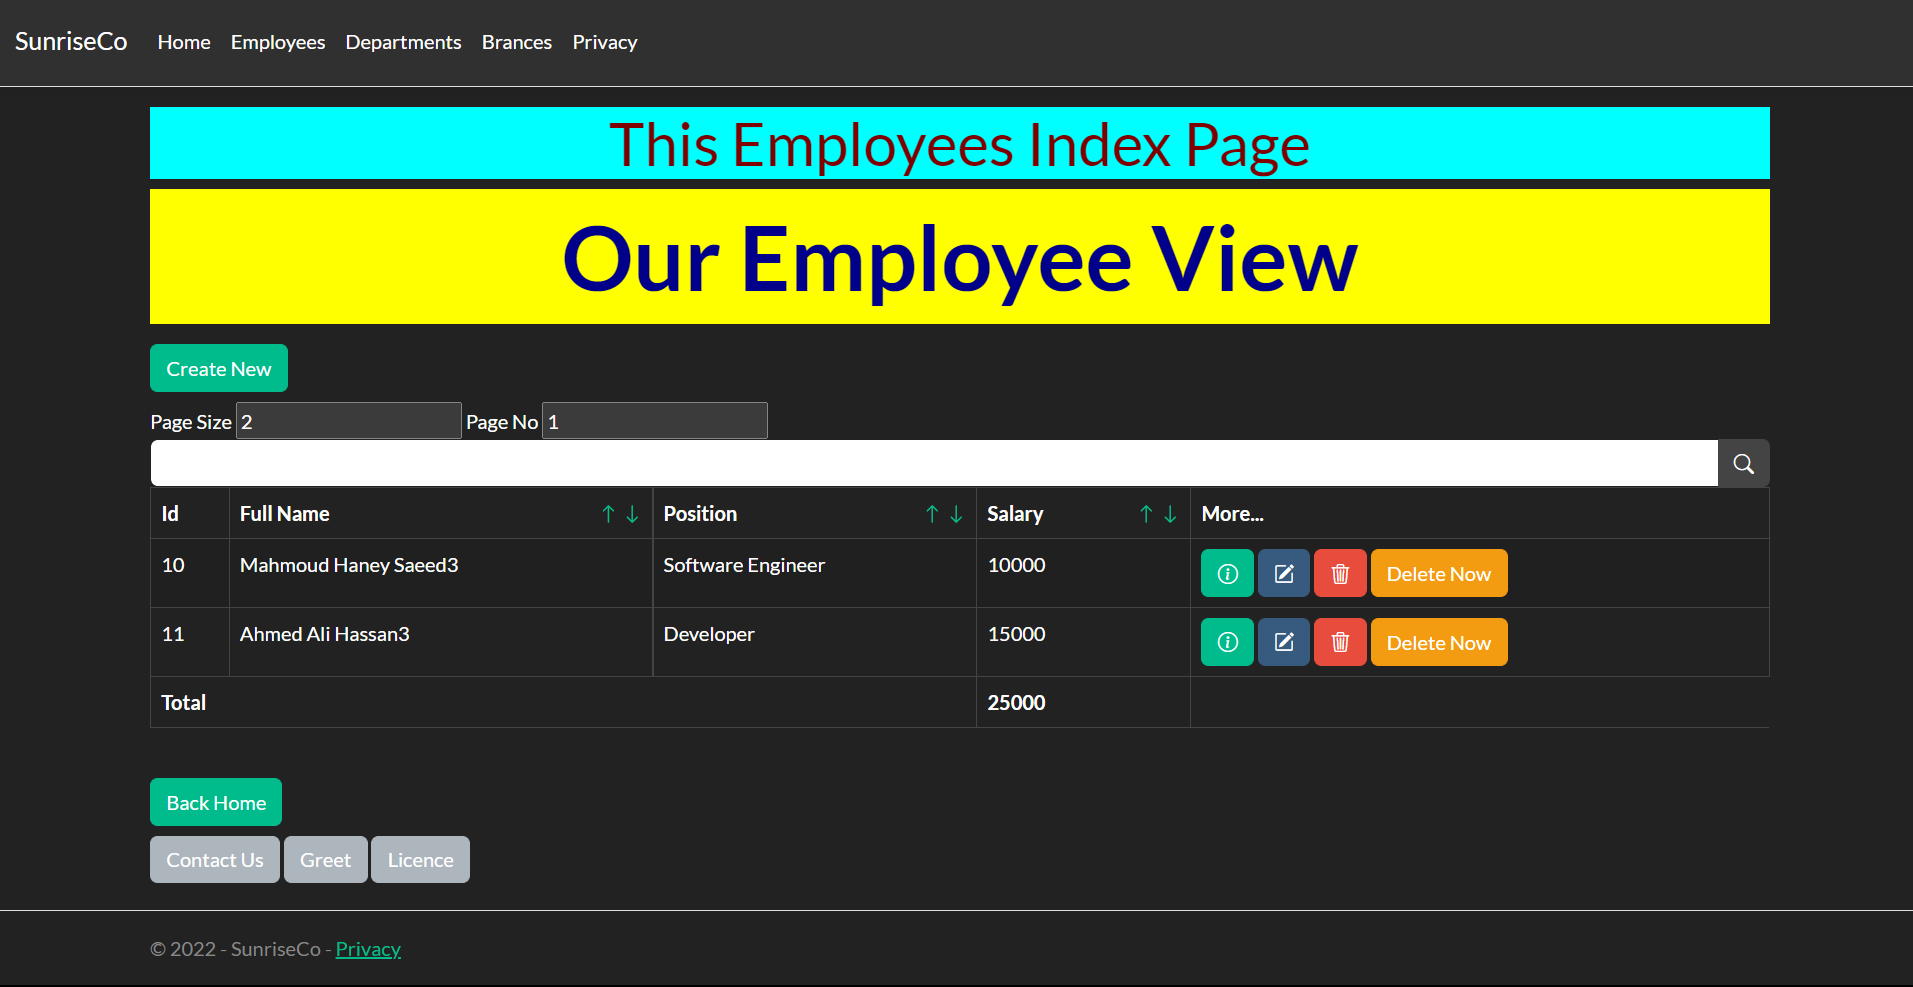The image size is (1913, 987).
Task: Open details info icon for Mahmoud Haney Saeed3
Action: [x=1227, y=574]
